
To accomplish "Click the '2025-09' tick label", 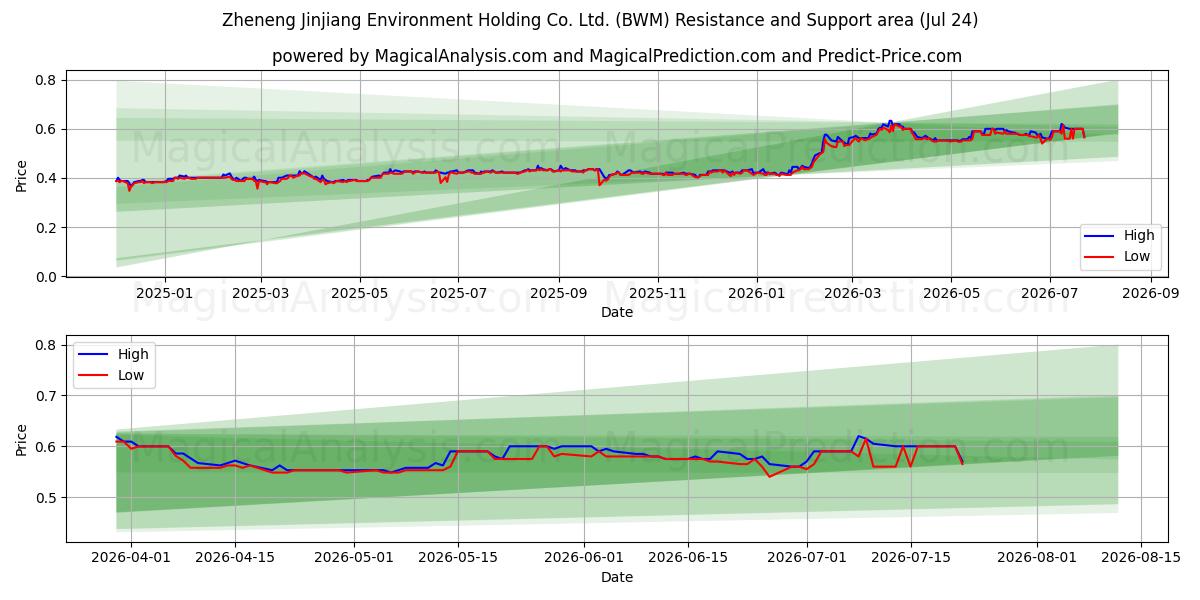I will coord(558,294).
